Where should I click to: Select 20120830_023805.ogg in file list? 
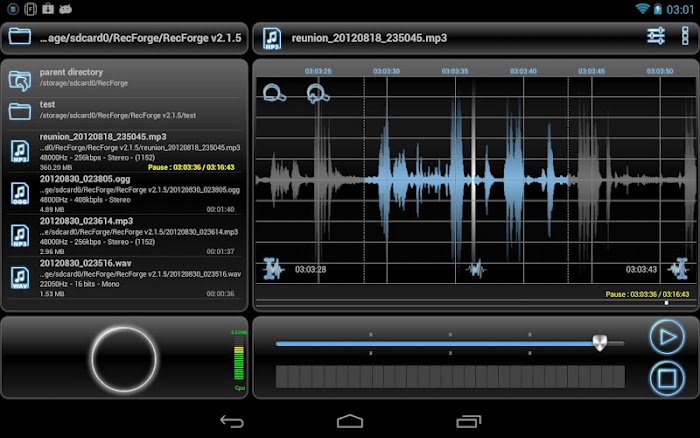click(125, 194)
